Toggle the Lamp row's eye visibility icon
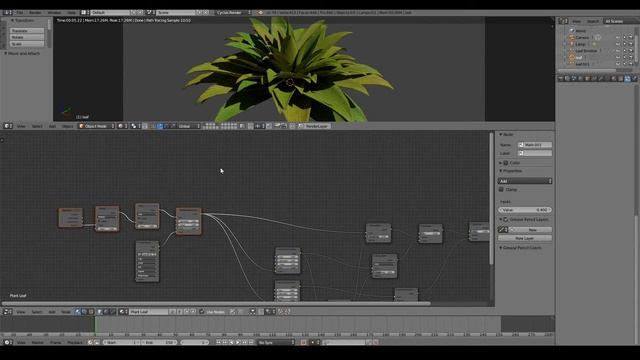 click(618, 44)
